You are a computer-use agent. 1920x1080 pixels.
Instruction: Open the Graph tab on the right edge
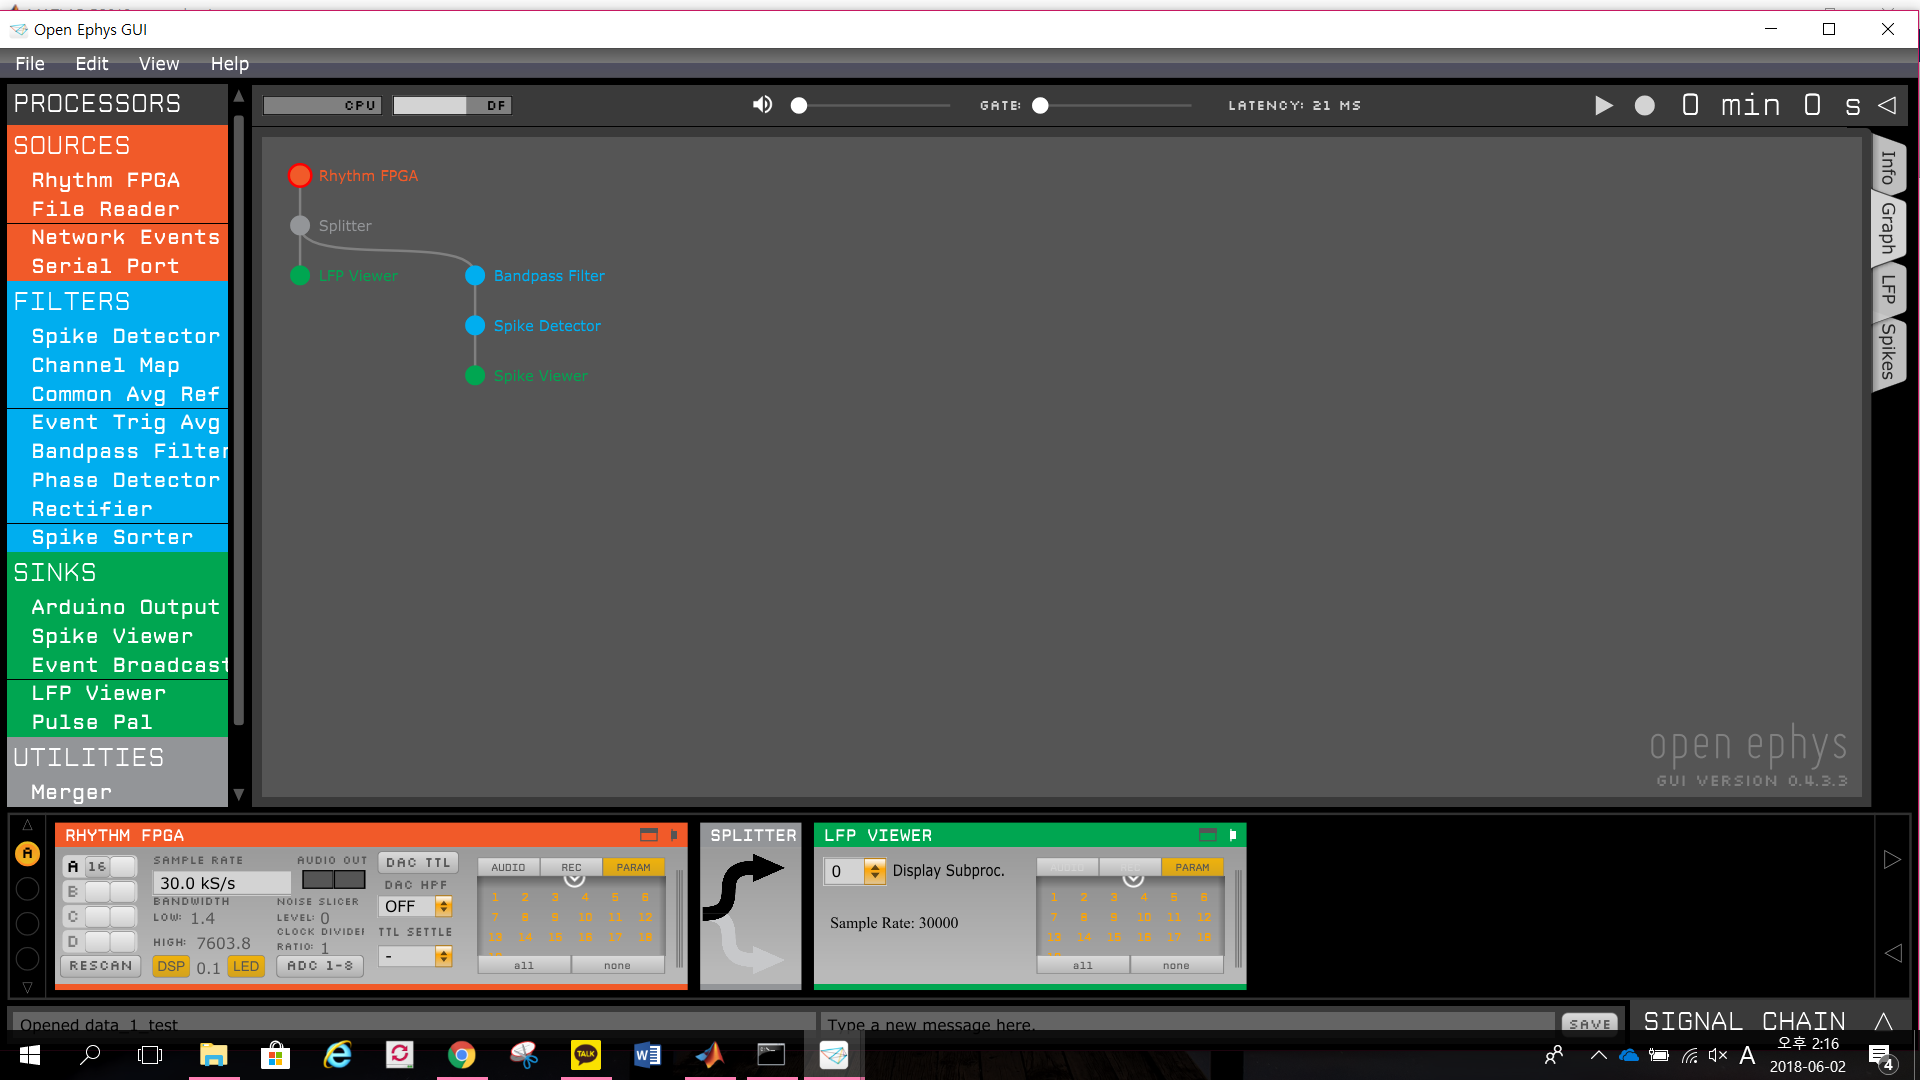pyautogui.click(x=1887, y=229)
